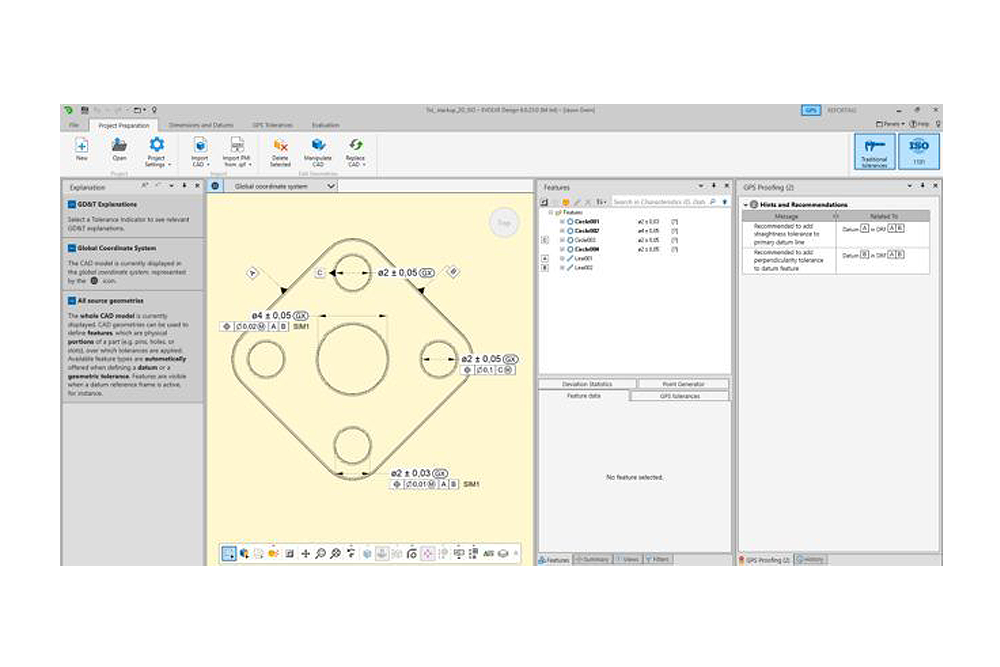This screenshot has width=1000, height=667.
Task: Click the Top view orientation circle
Action: tap(504, 224)
